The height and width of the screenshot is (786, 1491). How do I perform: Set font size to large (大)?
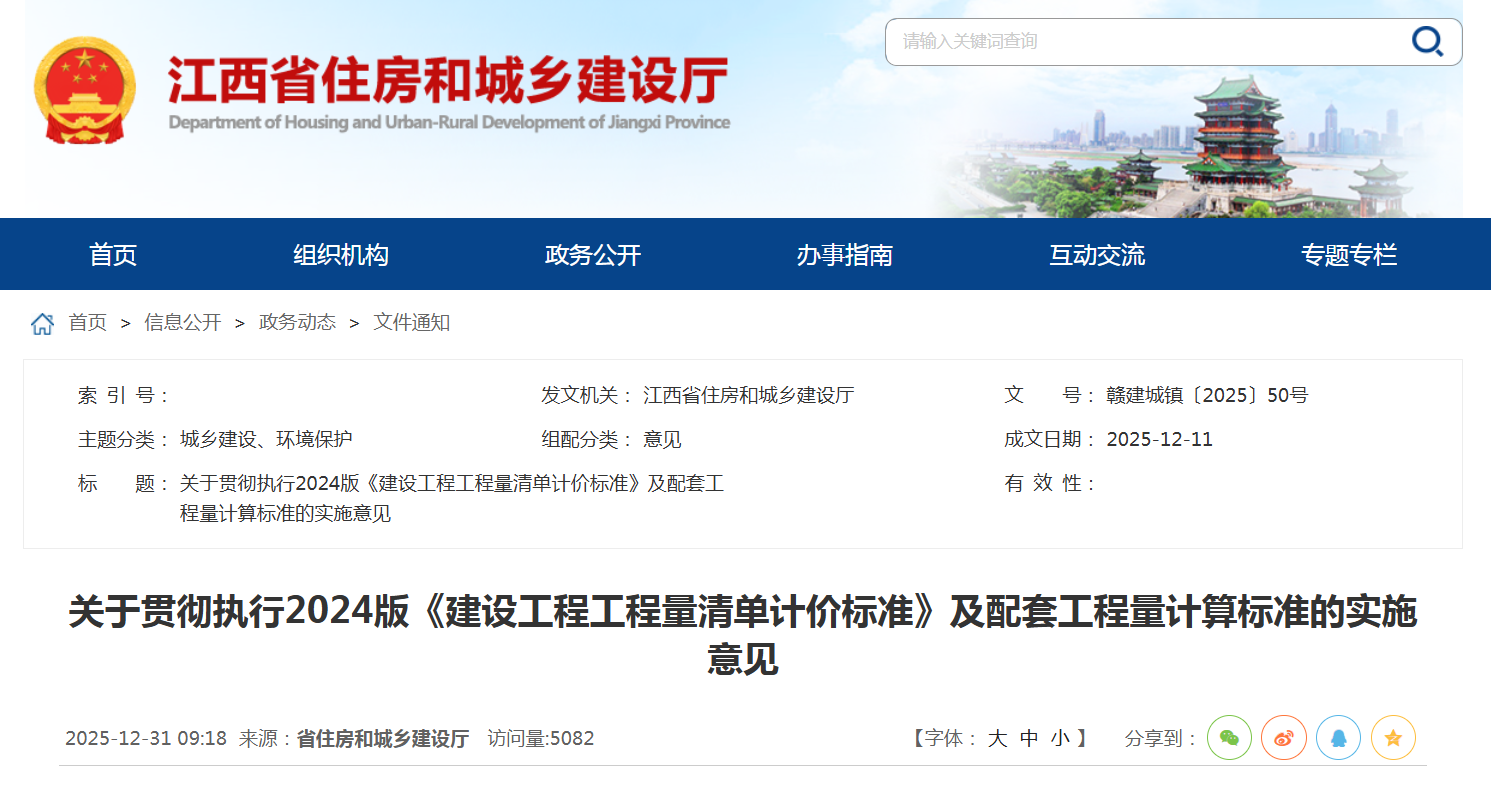coord(997,739)
